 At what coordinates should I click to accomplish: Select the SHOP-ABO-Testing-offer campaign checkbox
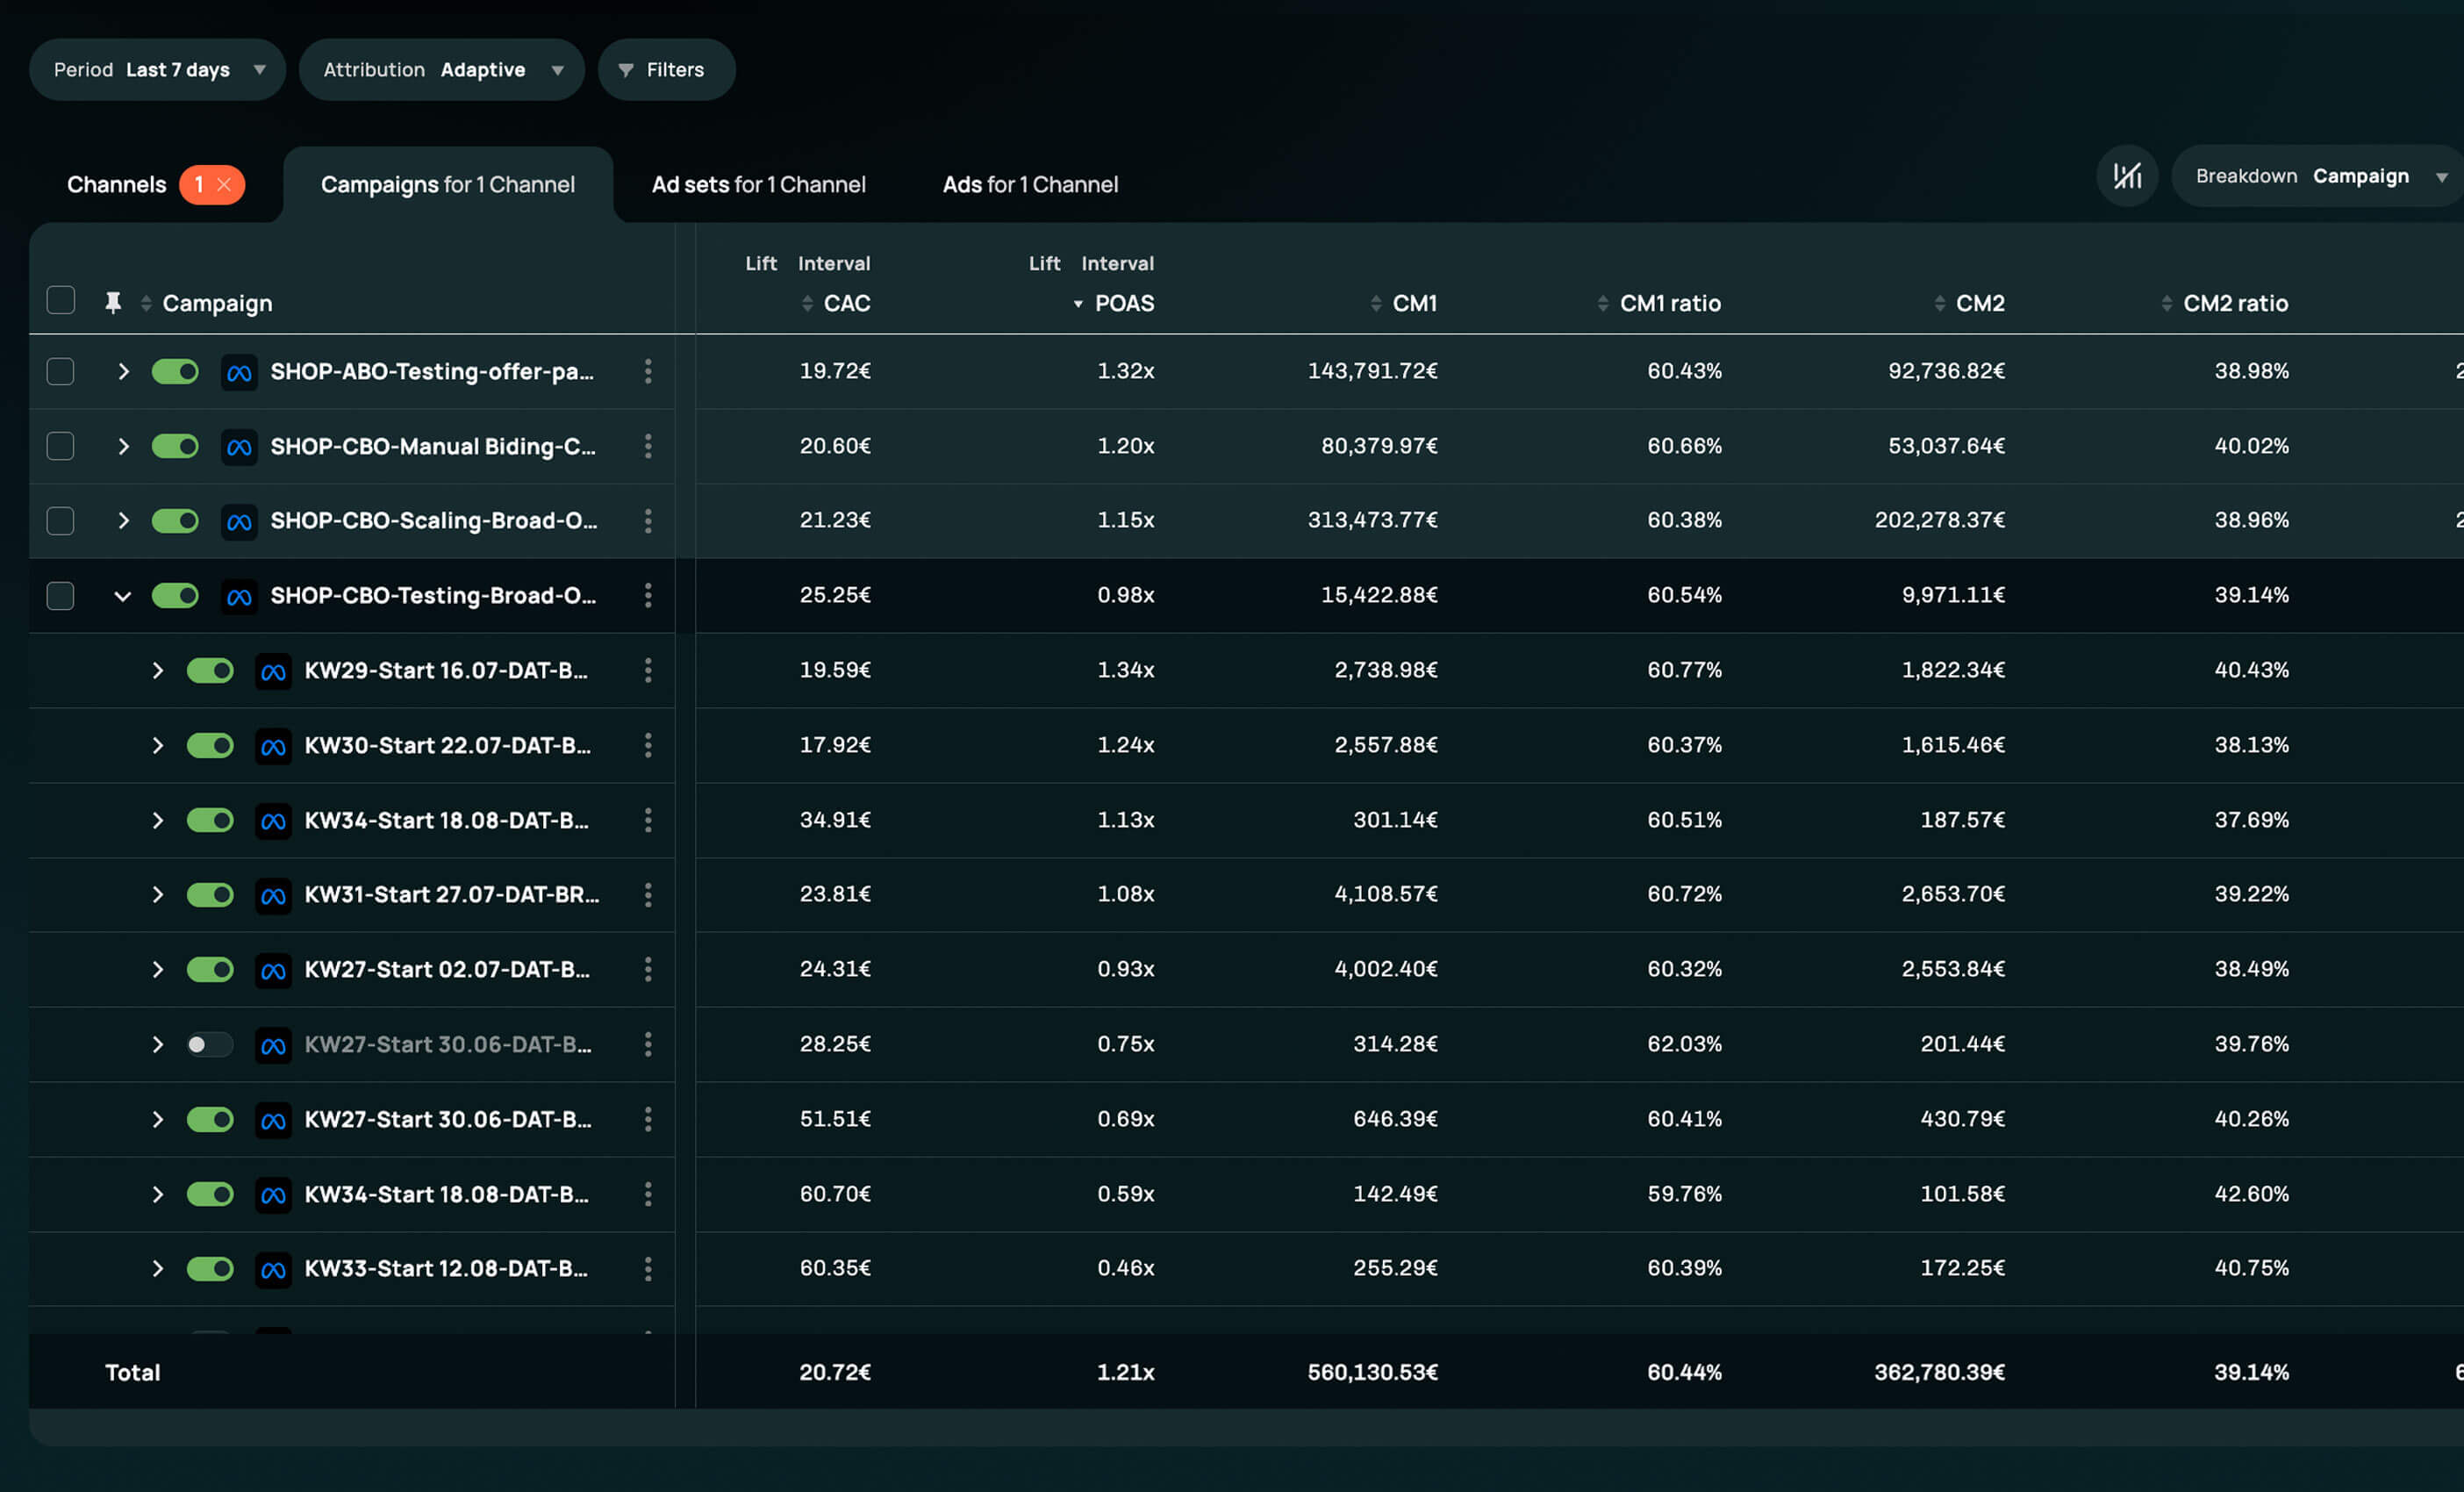(61, 371)
